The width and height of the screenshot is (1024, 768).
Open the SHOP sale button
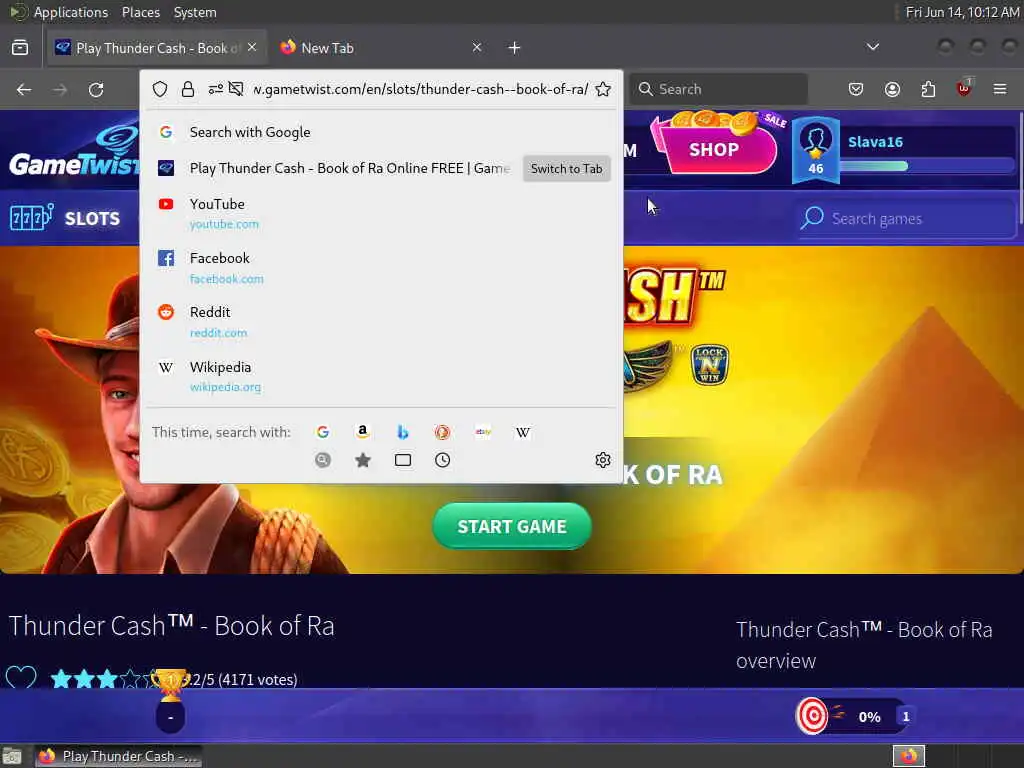coord(715,148)
